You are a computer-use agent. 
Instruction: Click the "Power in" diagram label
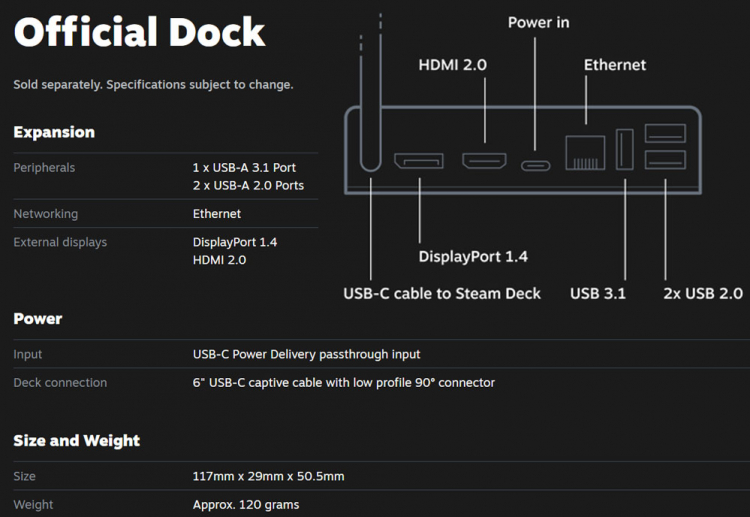click(x=541, y=22)
